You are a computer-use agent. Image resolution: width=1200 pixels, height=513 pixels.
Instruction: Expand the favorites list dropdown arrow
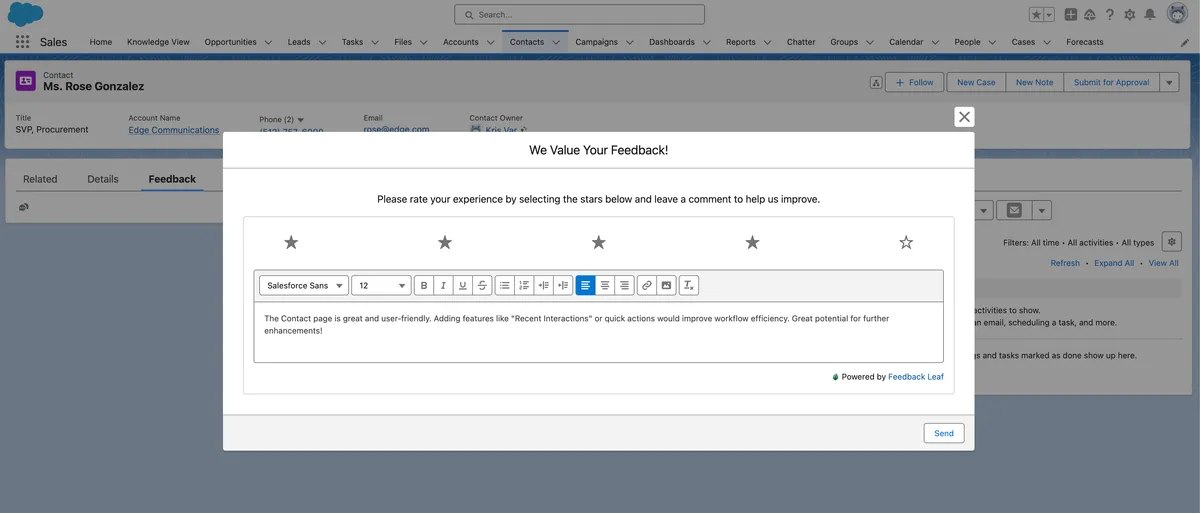coord(1049,15)
